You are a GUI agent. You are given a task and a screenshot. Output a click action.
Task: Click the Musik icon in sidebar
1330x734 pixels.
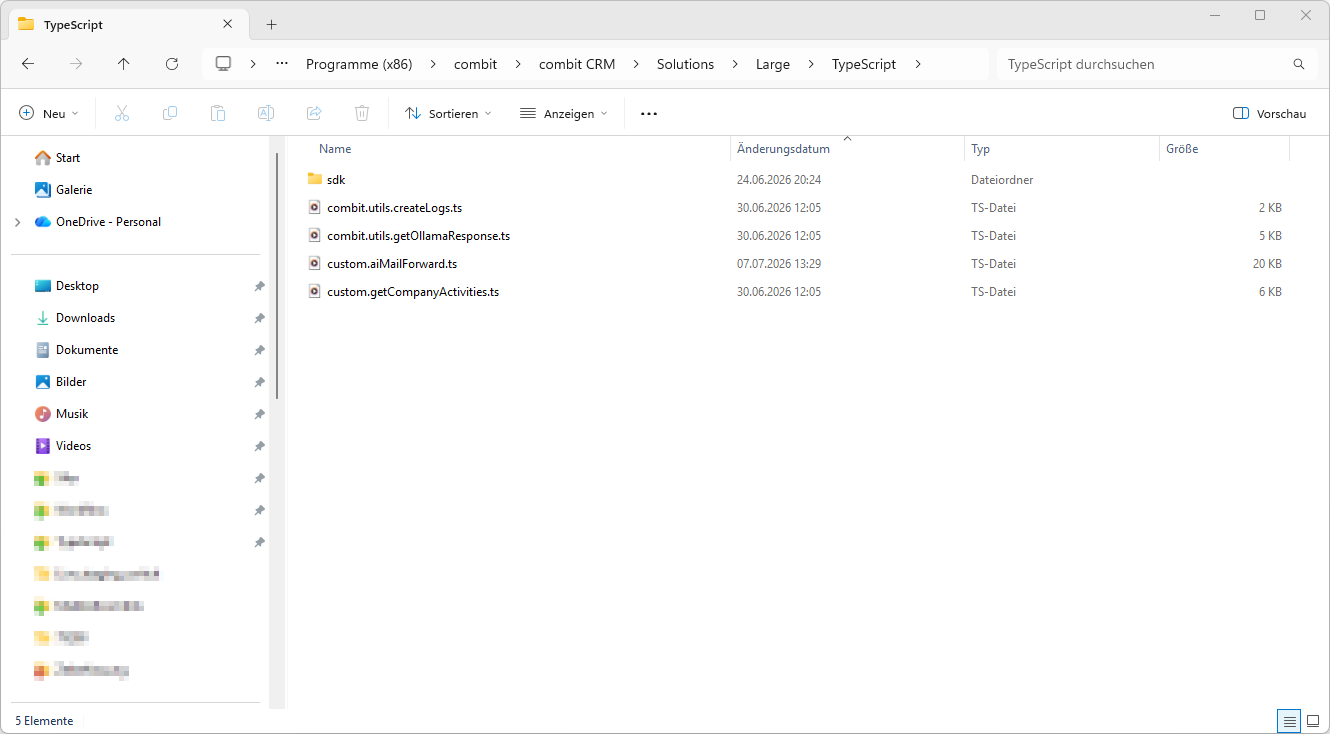42,414
